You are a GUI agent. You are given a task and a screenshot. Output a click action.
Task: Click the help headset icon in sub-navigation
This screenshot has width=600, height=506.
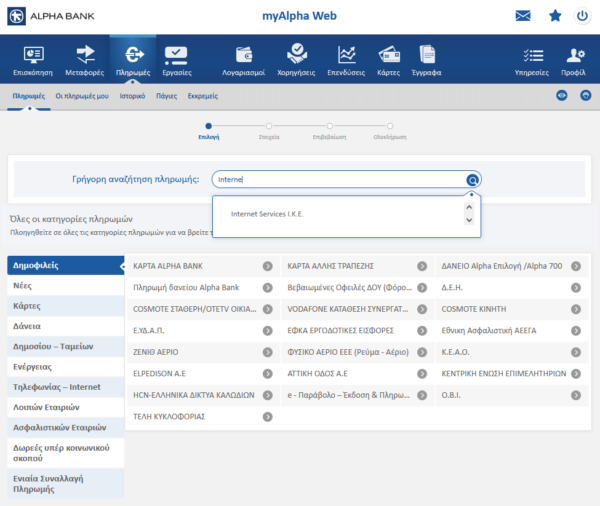click(x=585, y=95)
